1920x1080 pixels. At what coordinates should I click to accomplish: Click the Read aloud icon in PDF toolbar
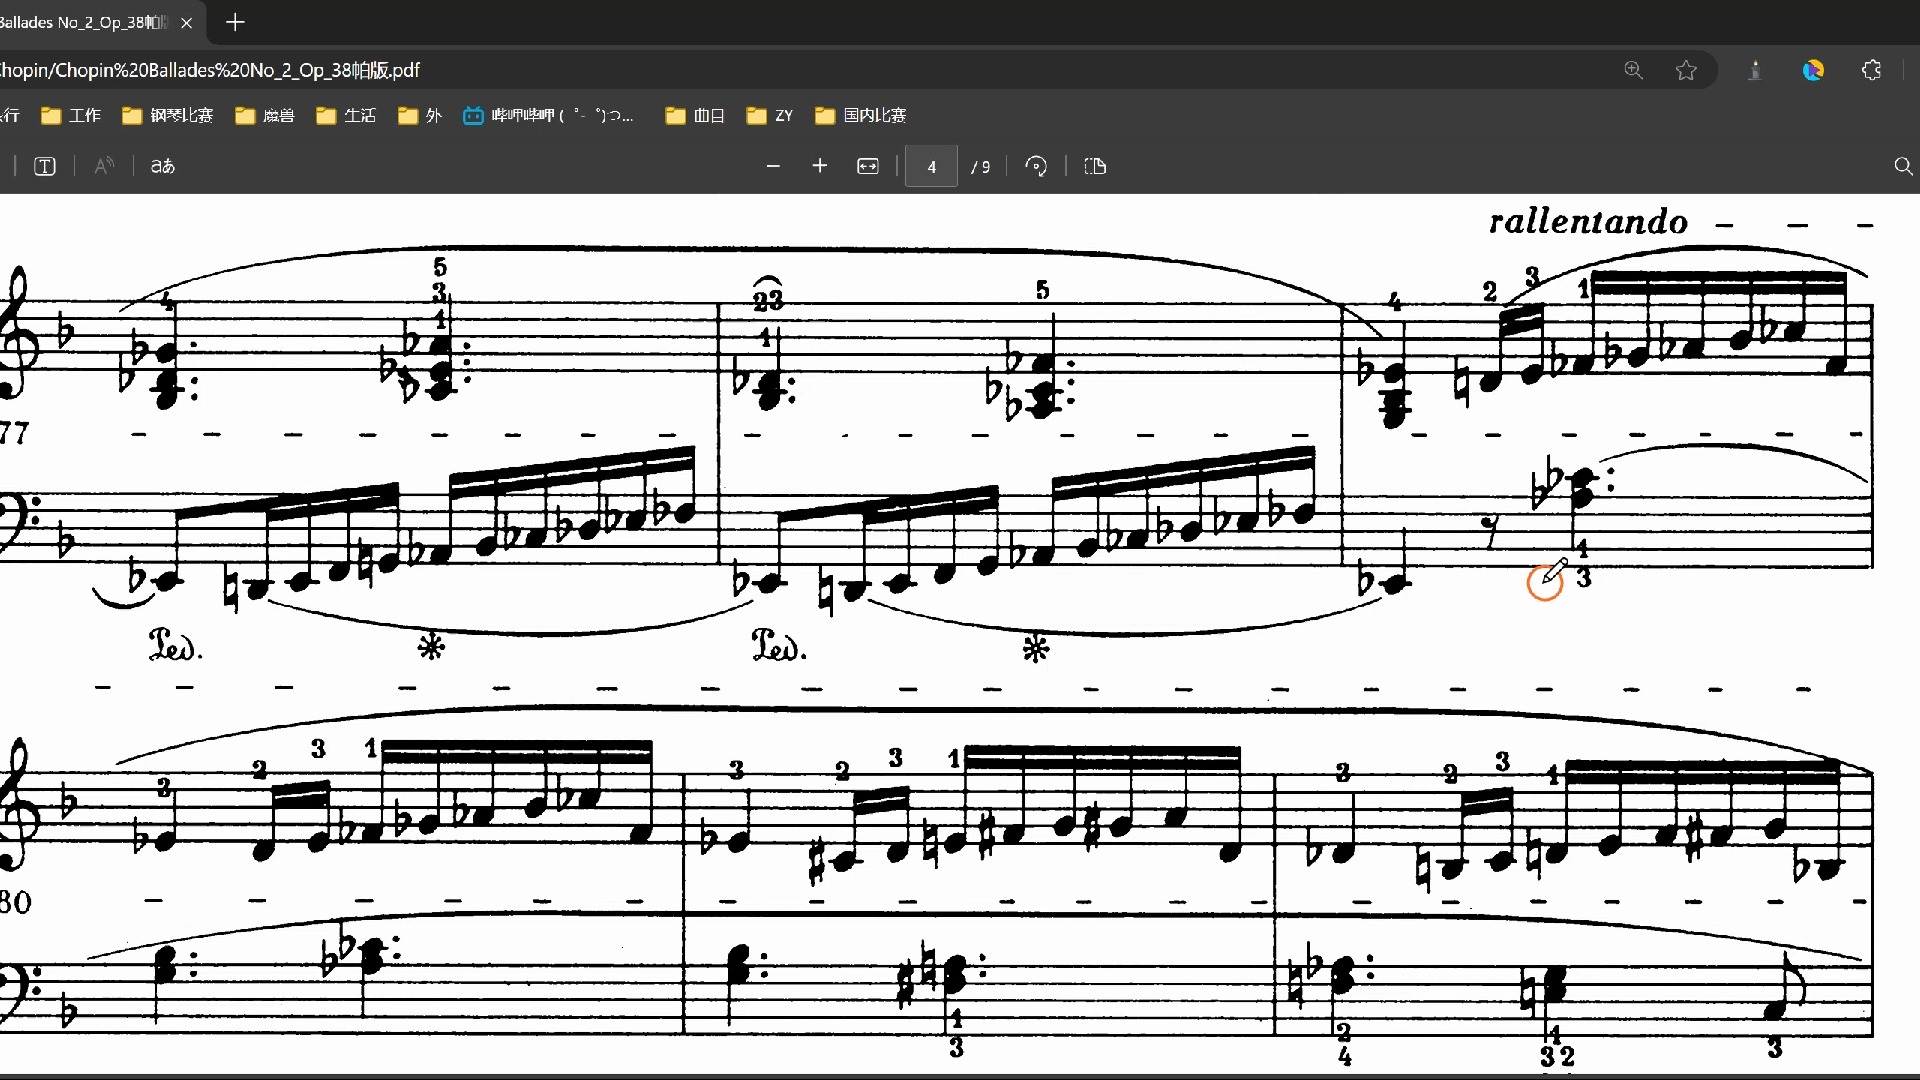(x=104, y=166)
